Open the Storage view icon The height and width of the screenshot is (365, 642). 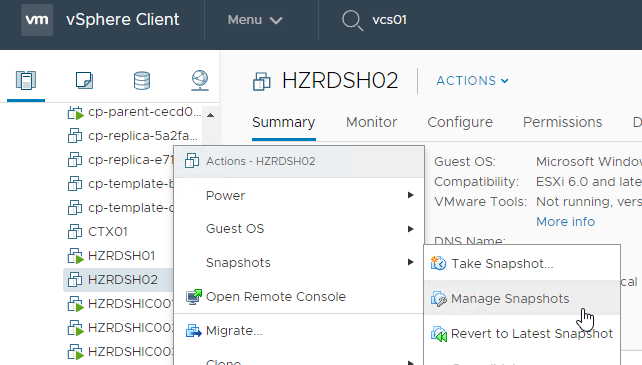tap(142, 80)
